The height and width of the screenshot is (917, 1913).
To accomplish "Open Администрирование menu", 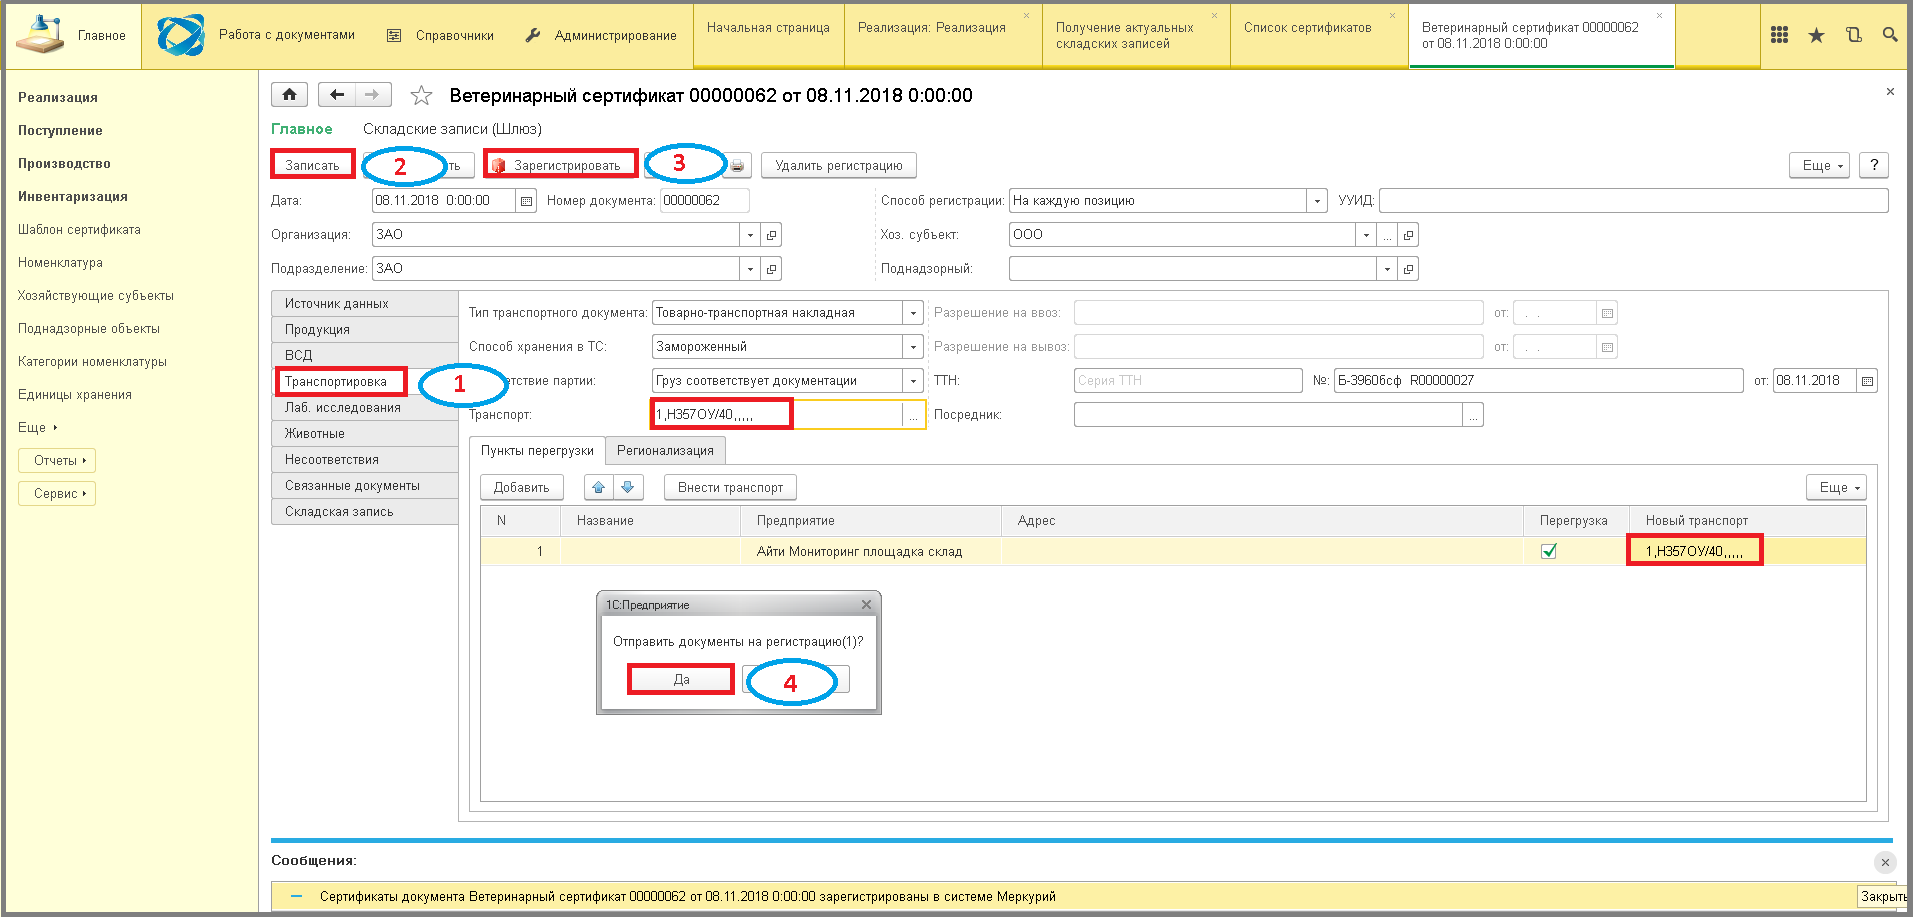I will (601, 35).
